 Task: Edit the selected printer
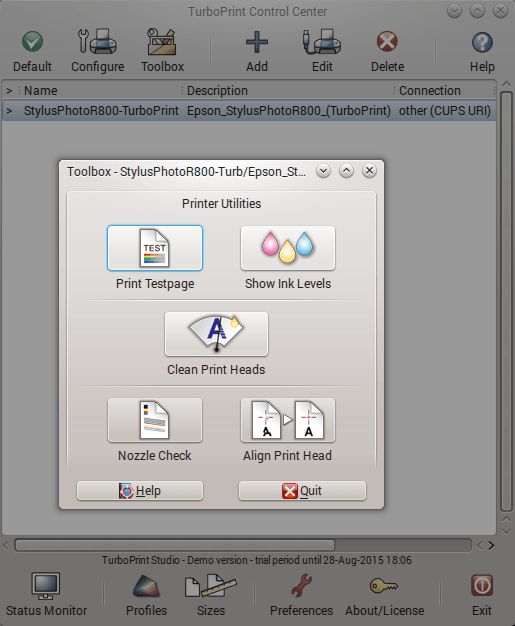click(322, 52)
